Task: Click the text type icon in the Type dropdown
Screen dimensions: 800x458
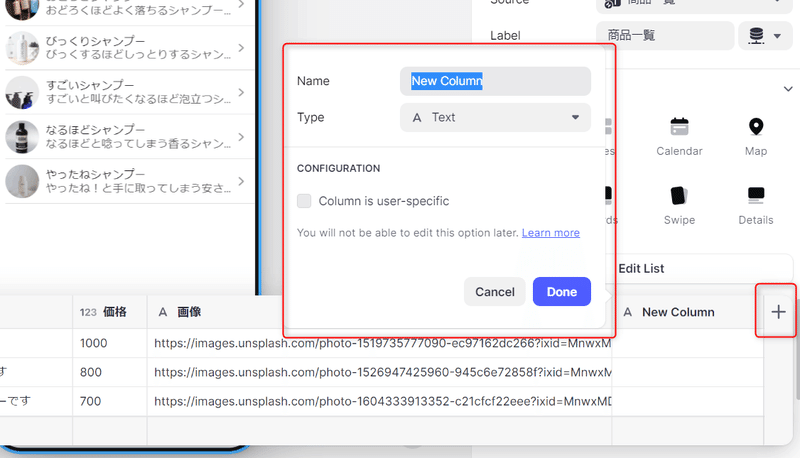Action: [x=417, y=118]
